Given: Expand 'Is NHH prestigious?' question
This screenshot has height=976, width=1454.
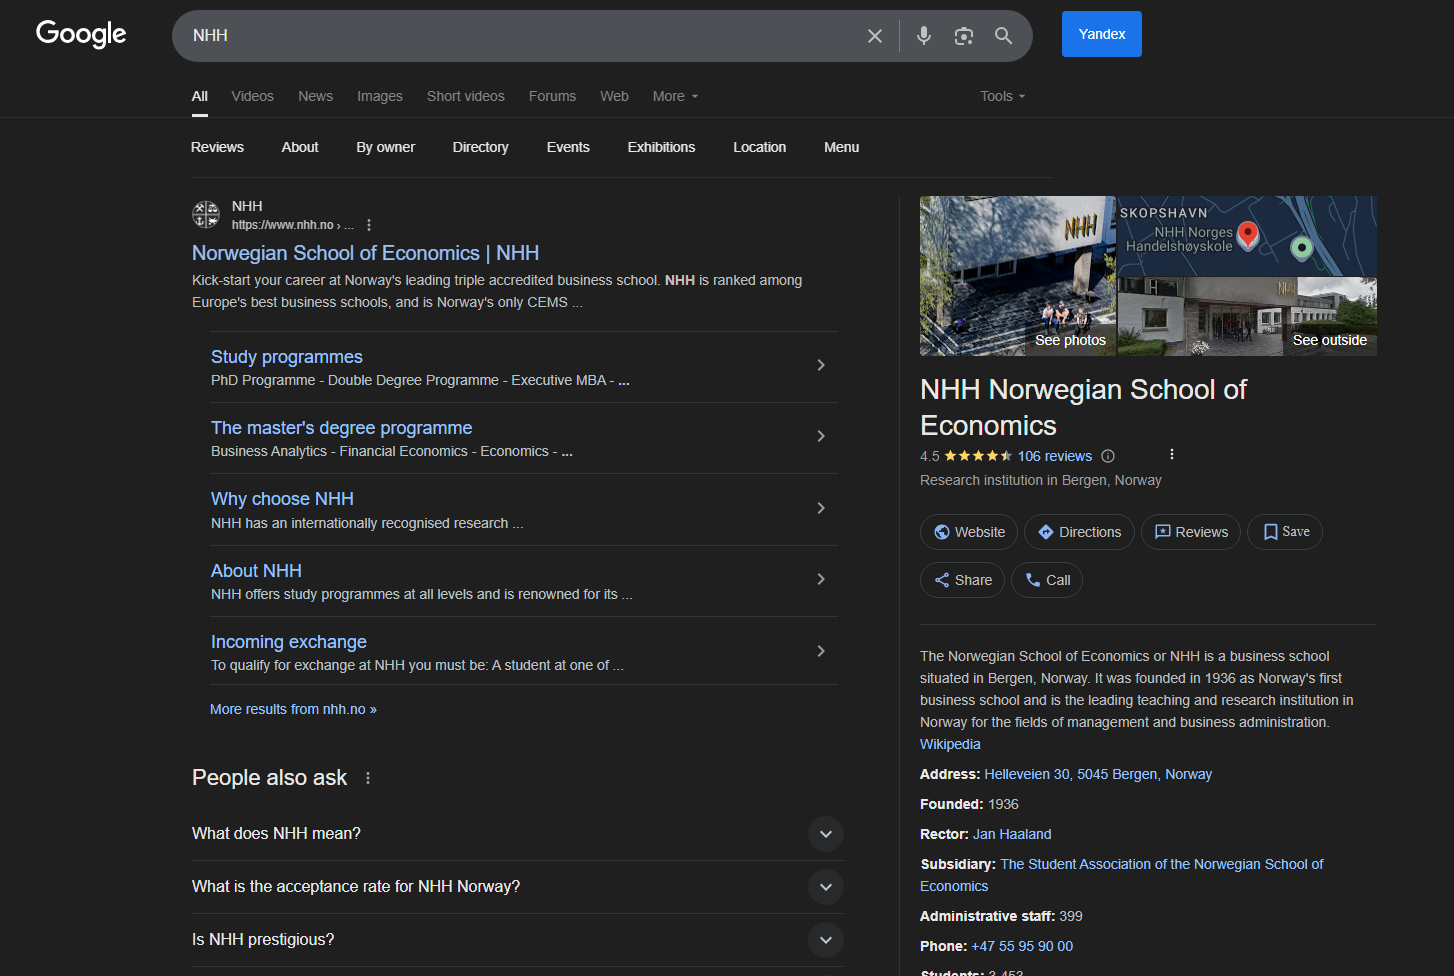Looking at the screenshot, I should pyautogui.click(x=518, y=940).
